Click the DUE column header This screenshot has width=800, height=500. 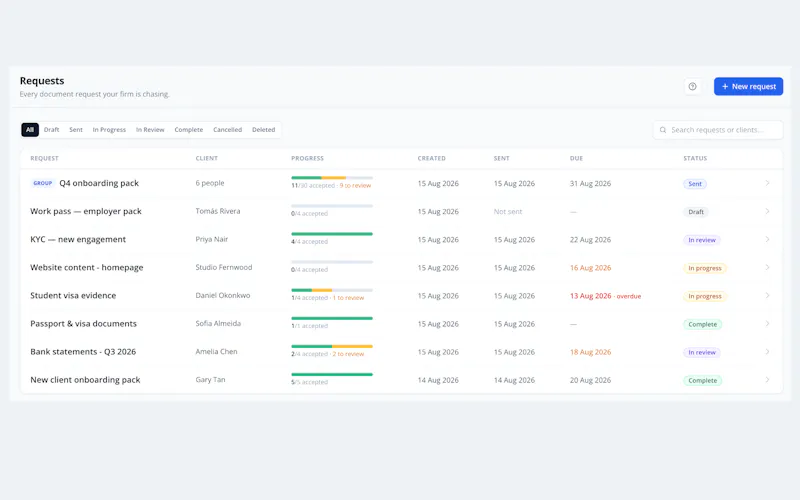[577, 158]
